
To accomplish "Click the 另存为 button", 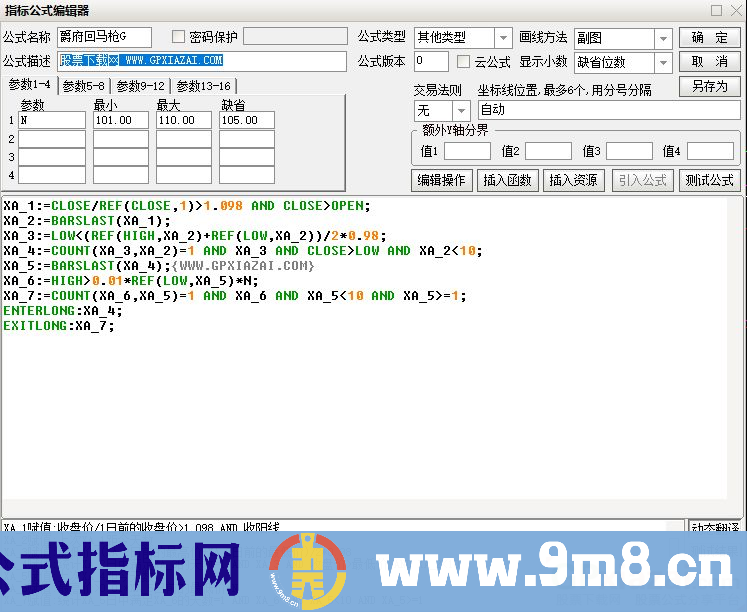I will tap(709, 87).
